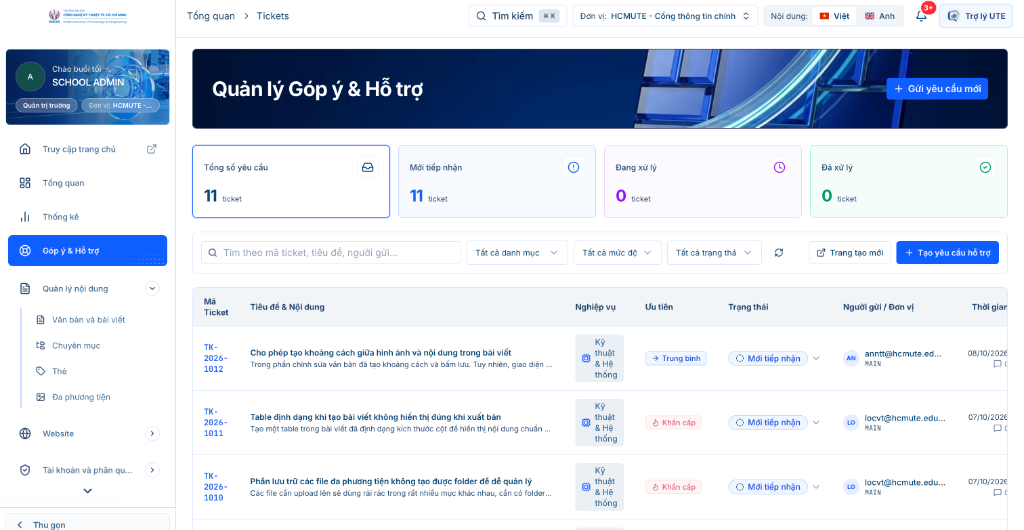Click the chip icon in TK-2026-1010 Nghiệp vụ tag
This screenshot has width=1024, height=530.
(586, 487)
